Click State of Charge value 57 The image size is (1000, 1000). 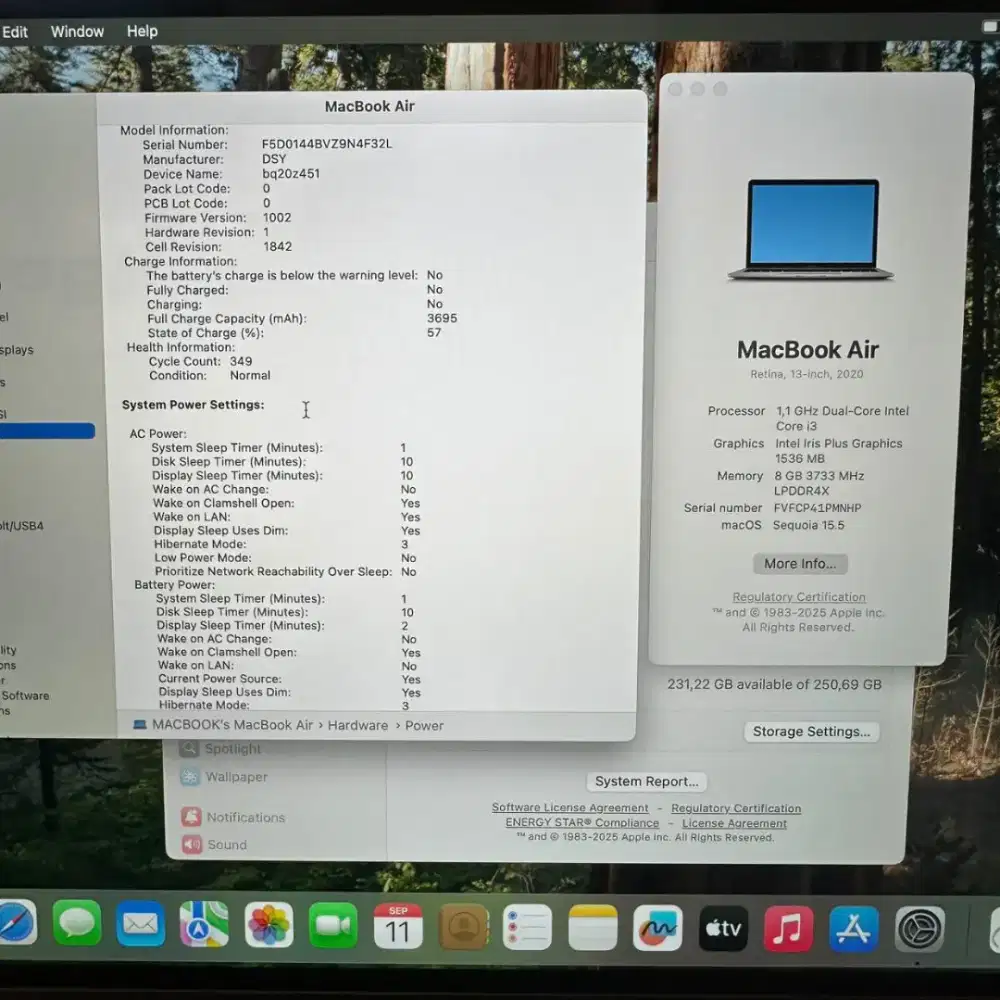pyautogui.click(x=434, y=332)
